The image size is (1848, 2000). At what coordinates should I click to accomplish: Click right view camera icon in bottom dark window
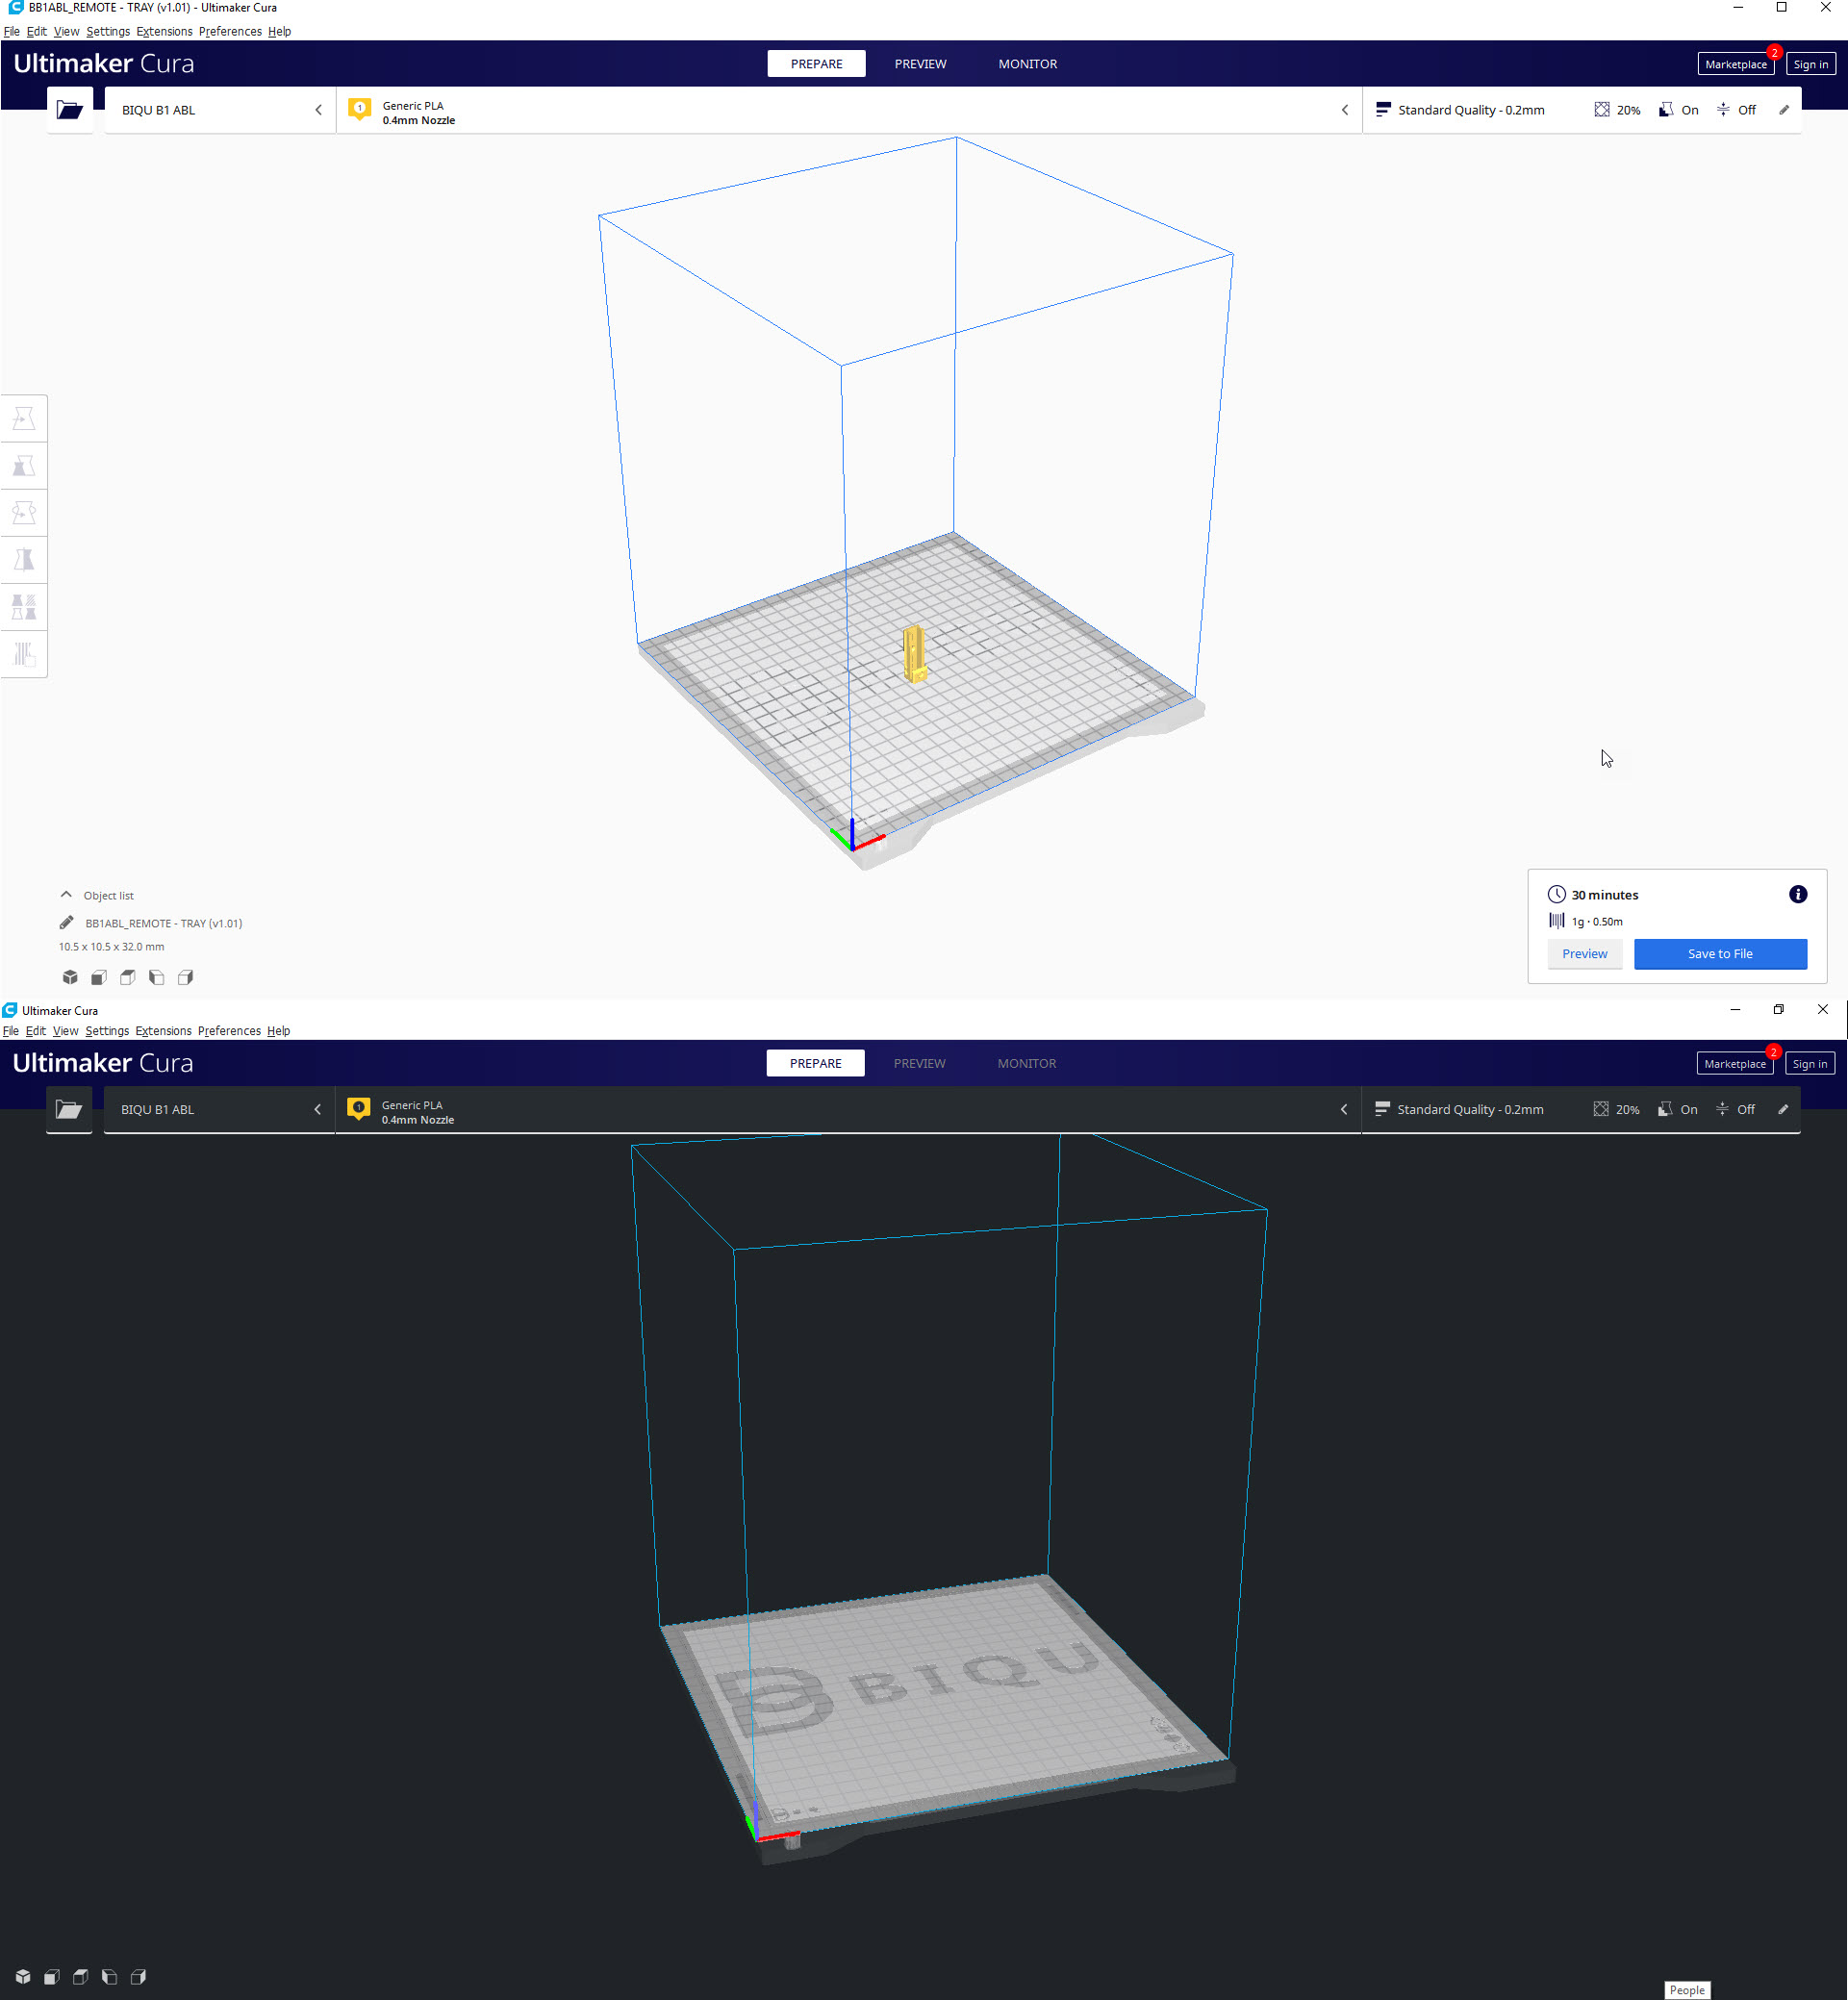[138, 1977]
